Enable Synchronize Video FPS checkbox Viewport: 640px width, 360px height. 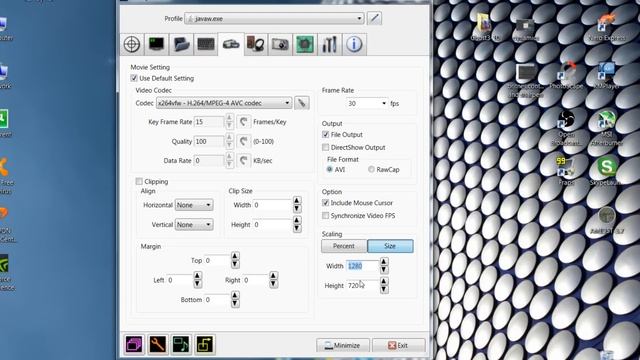325,216
